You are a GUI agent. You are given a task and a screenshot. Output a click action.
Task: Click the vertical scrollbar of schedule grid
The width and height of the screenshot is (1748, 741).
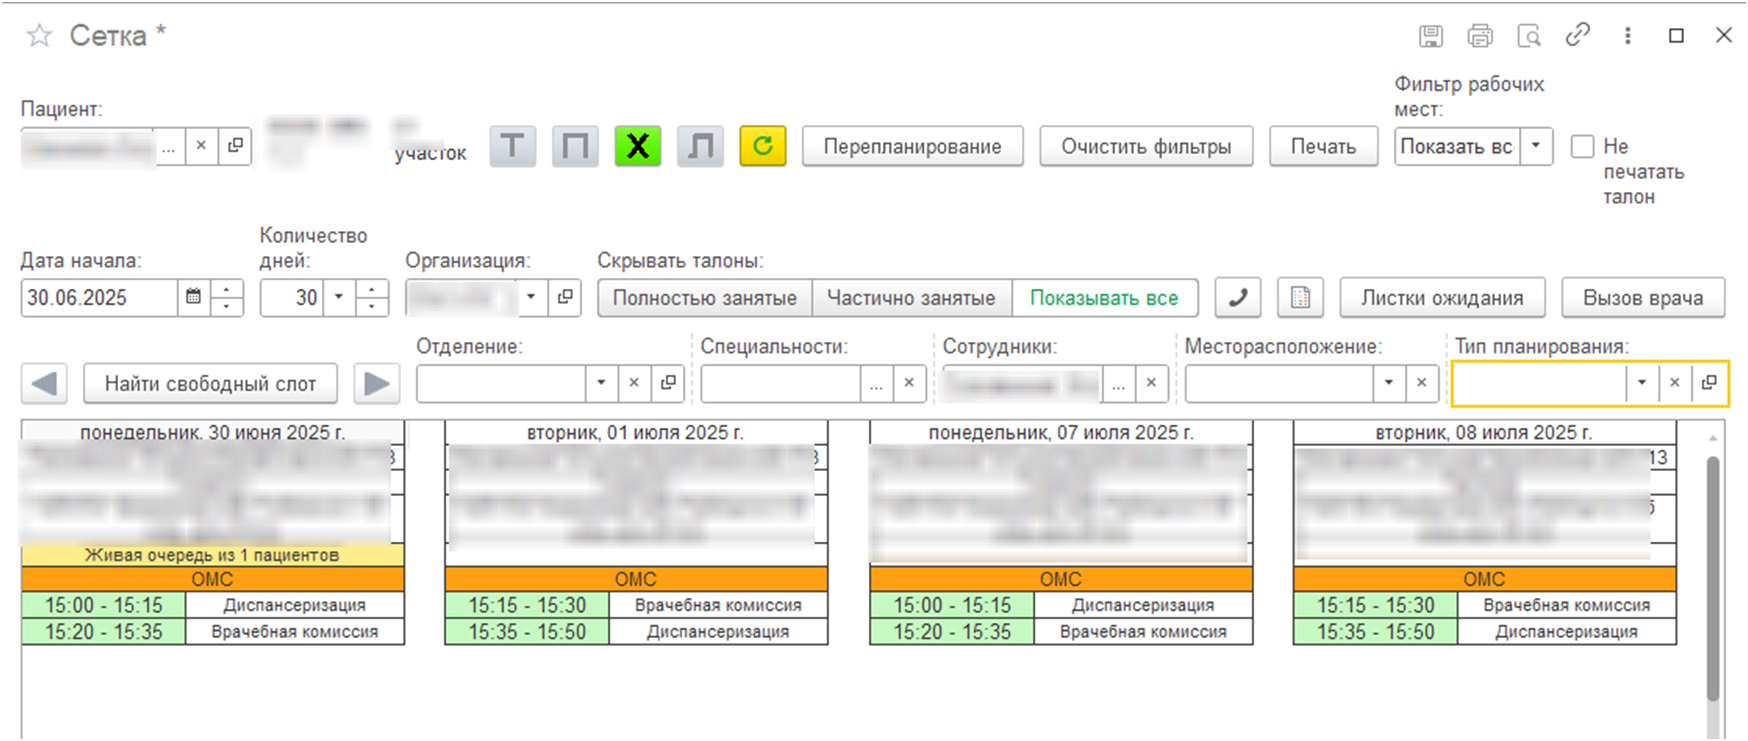coord(1712,578)
